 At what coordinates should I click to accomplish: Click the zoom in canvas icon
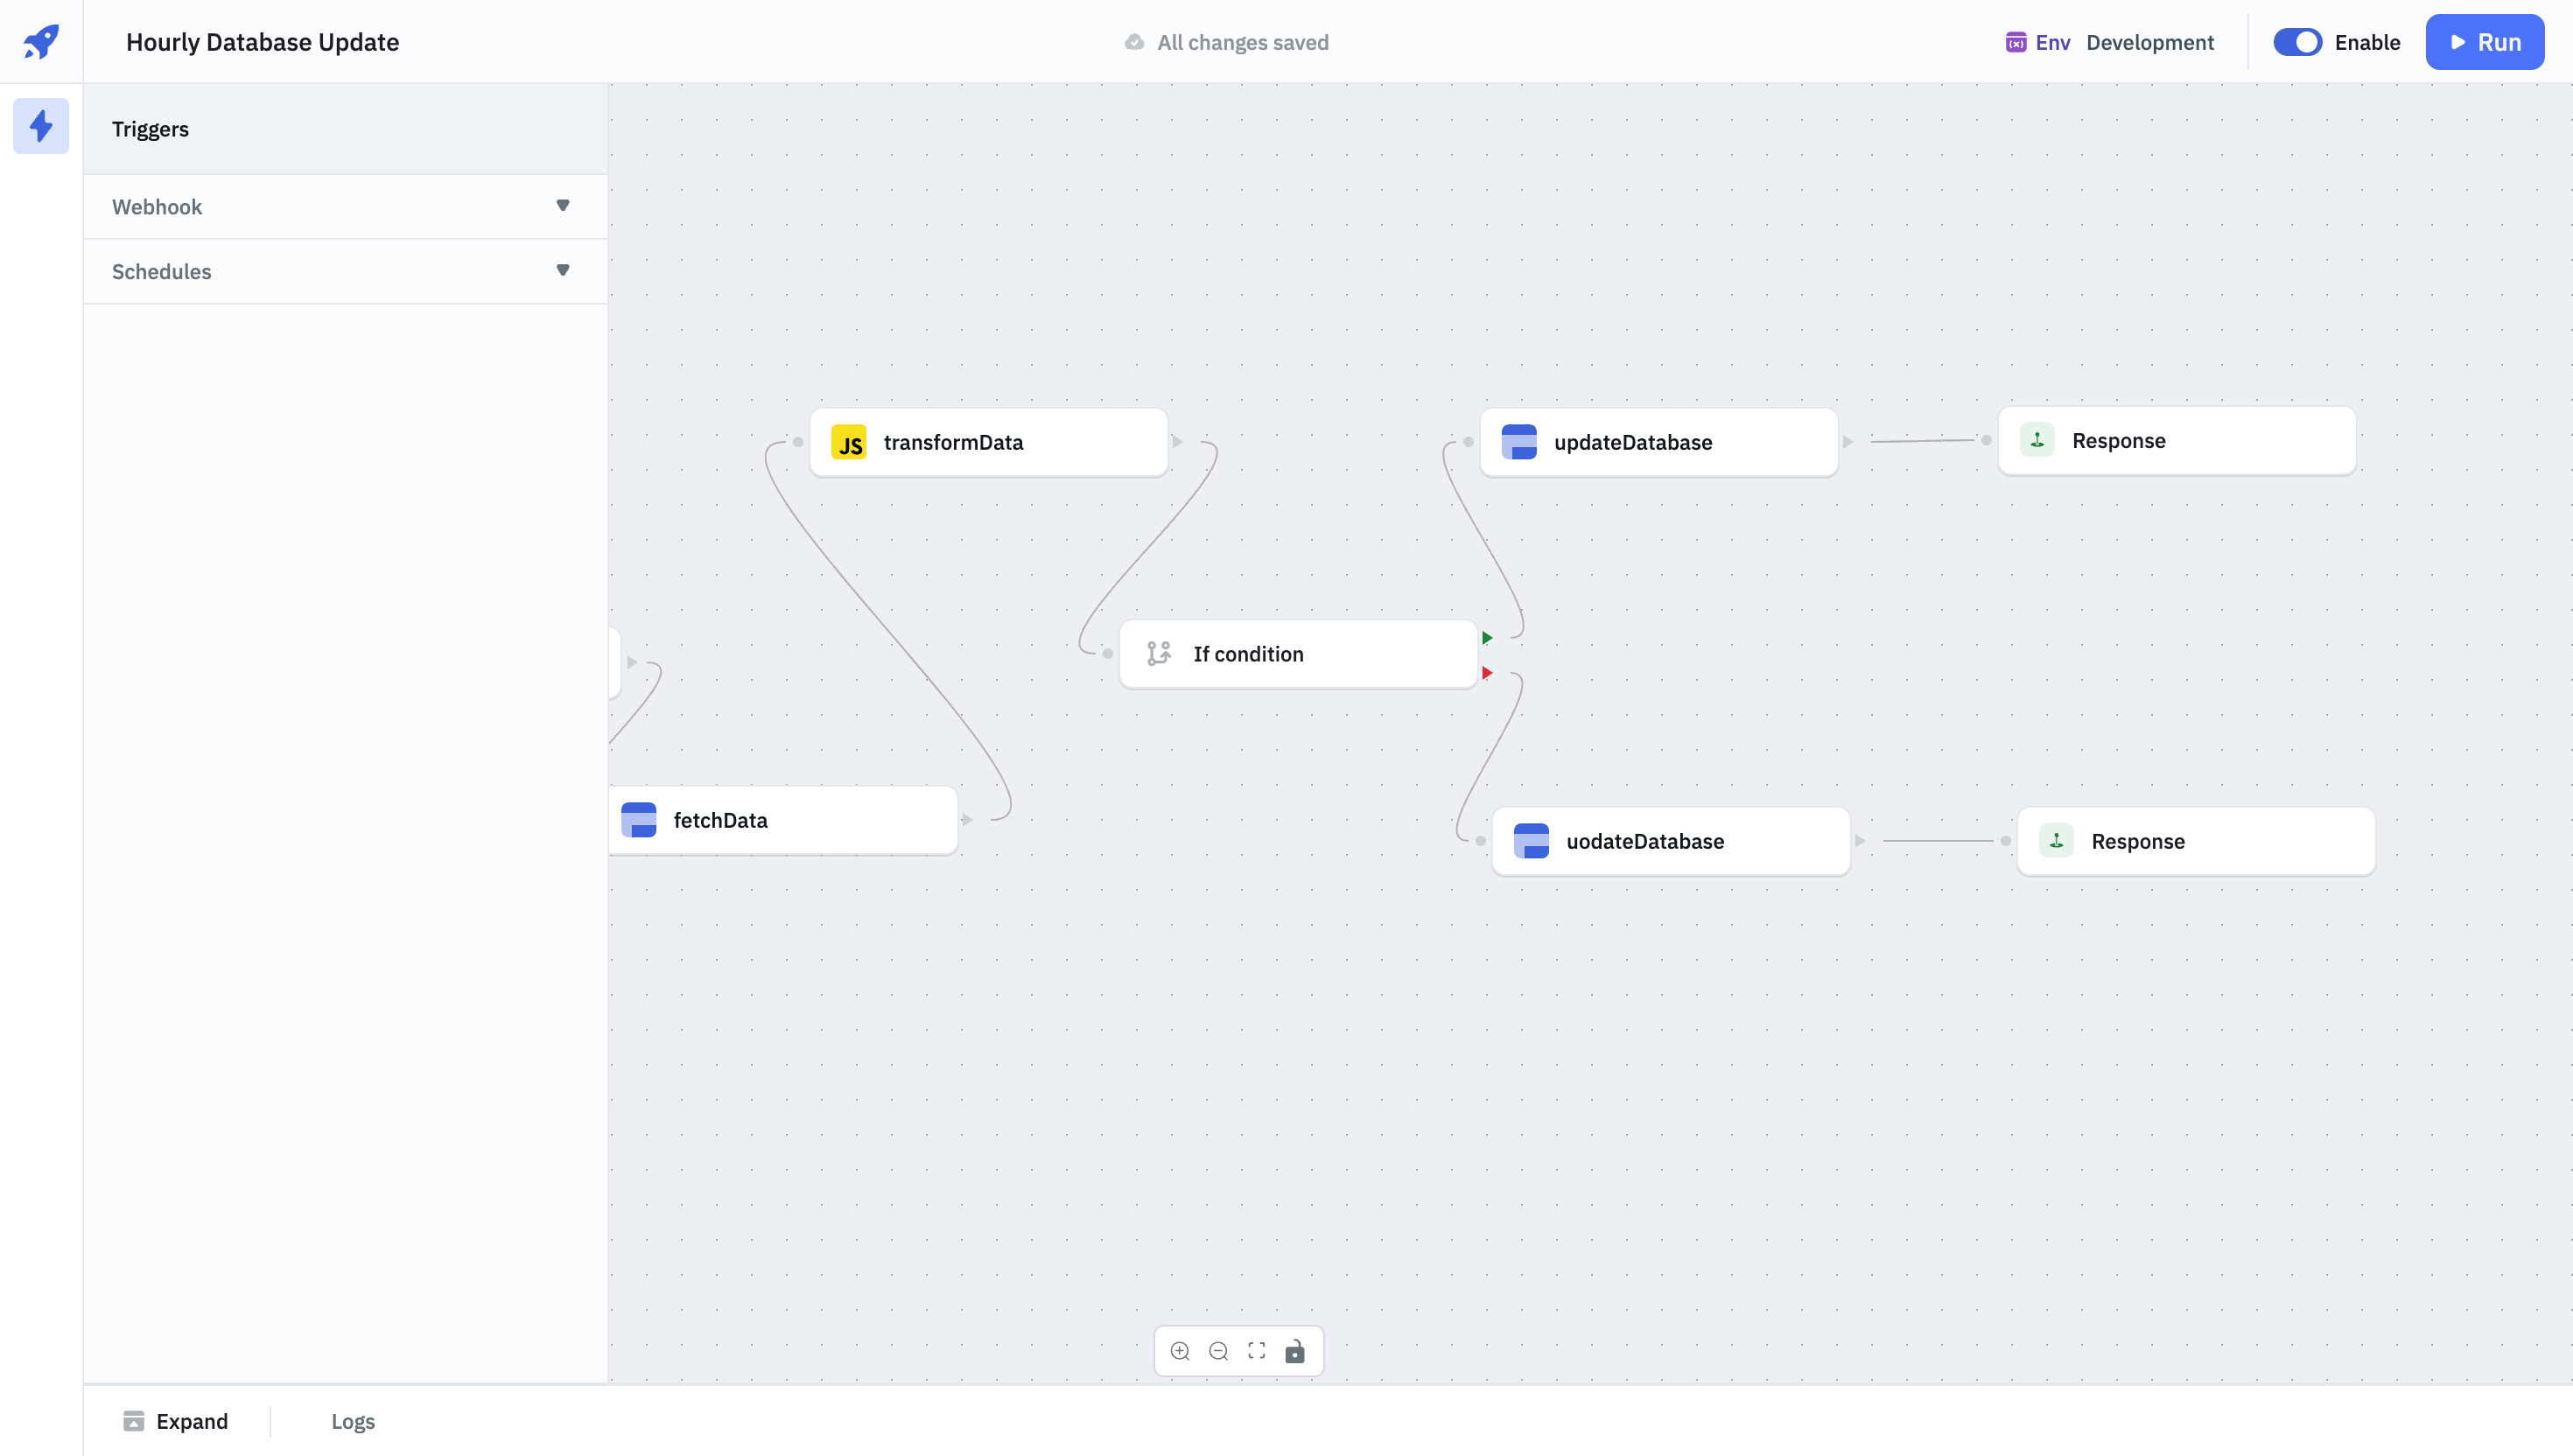(x=1180, y=1351)
